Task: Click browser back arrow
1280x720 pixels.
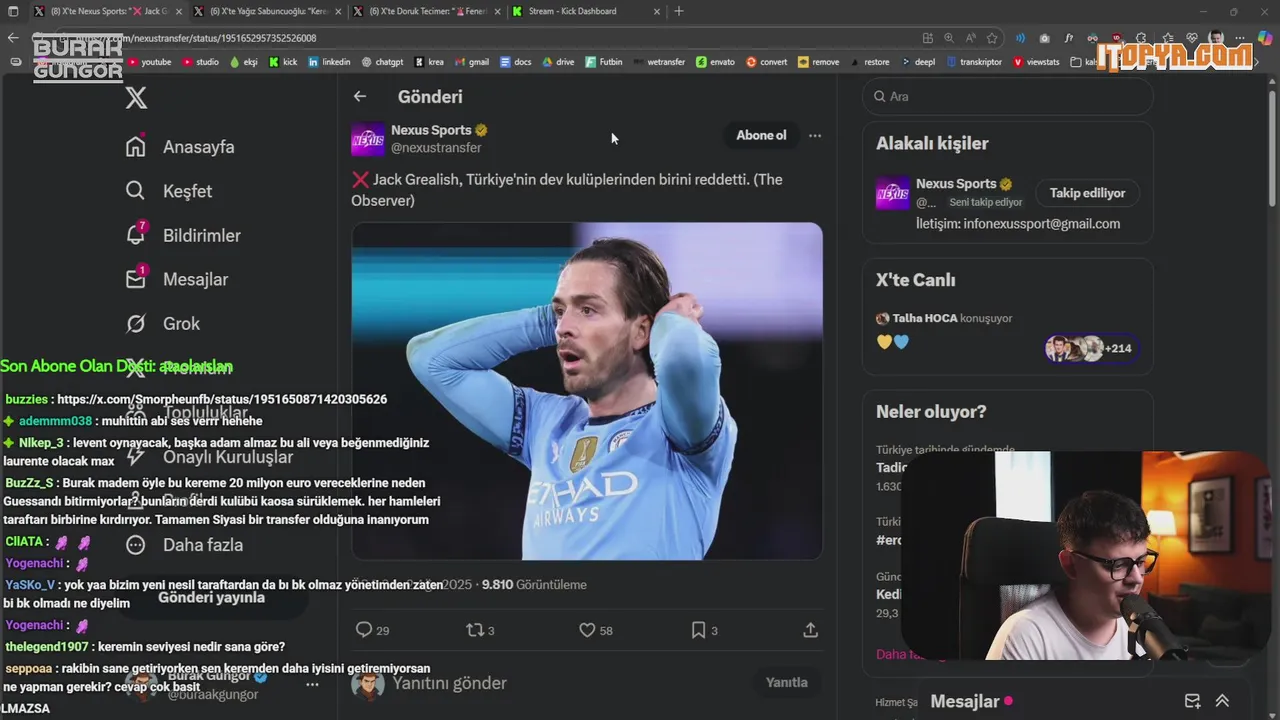Action: (13, 38)
